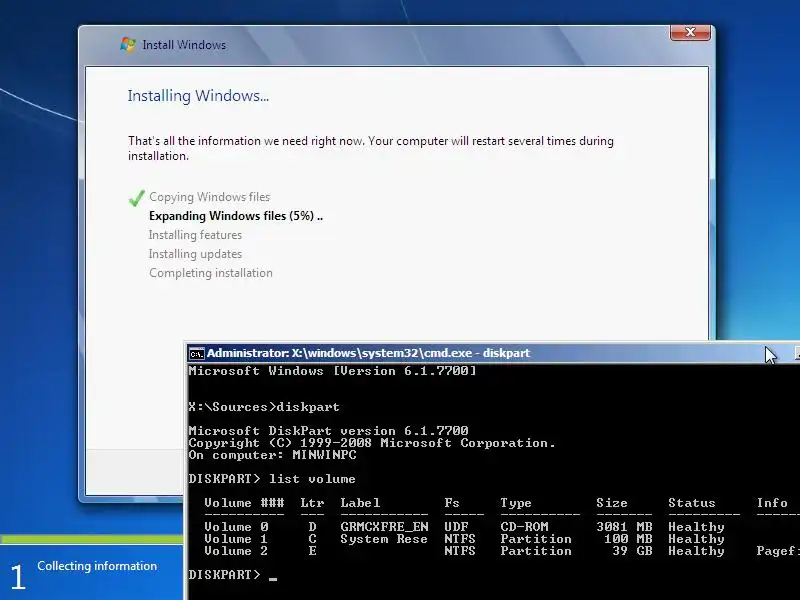Click the stage number 1 at bottom left
This screenshot has width=800, height=600.
[18, 577]
